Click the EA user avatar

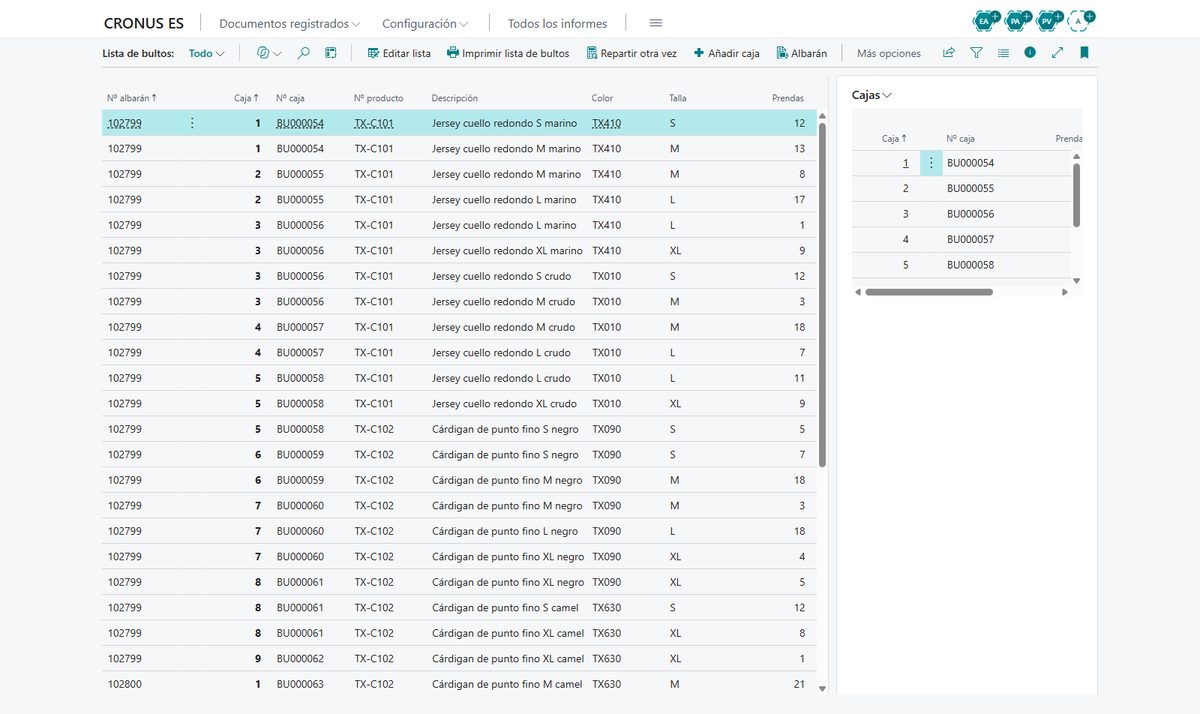(x=985, y=20)
